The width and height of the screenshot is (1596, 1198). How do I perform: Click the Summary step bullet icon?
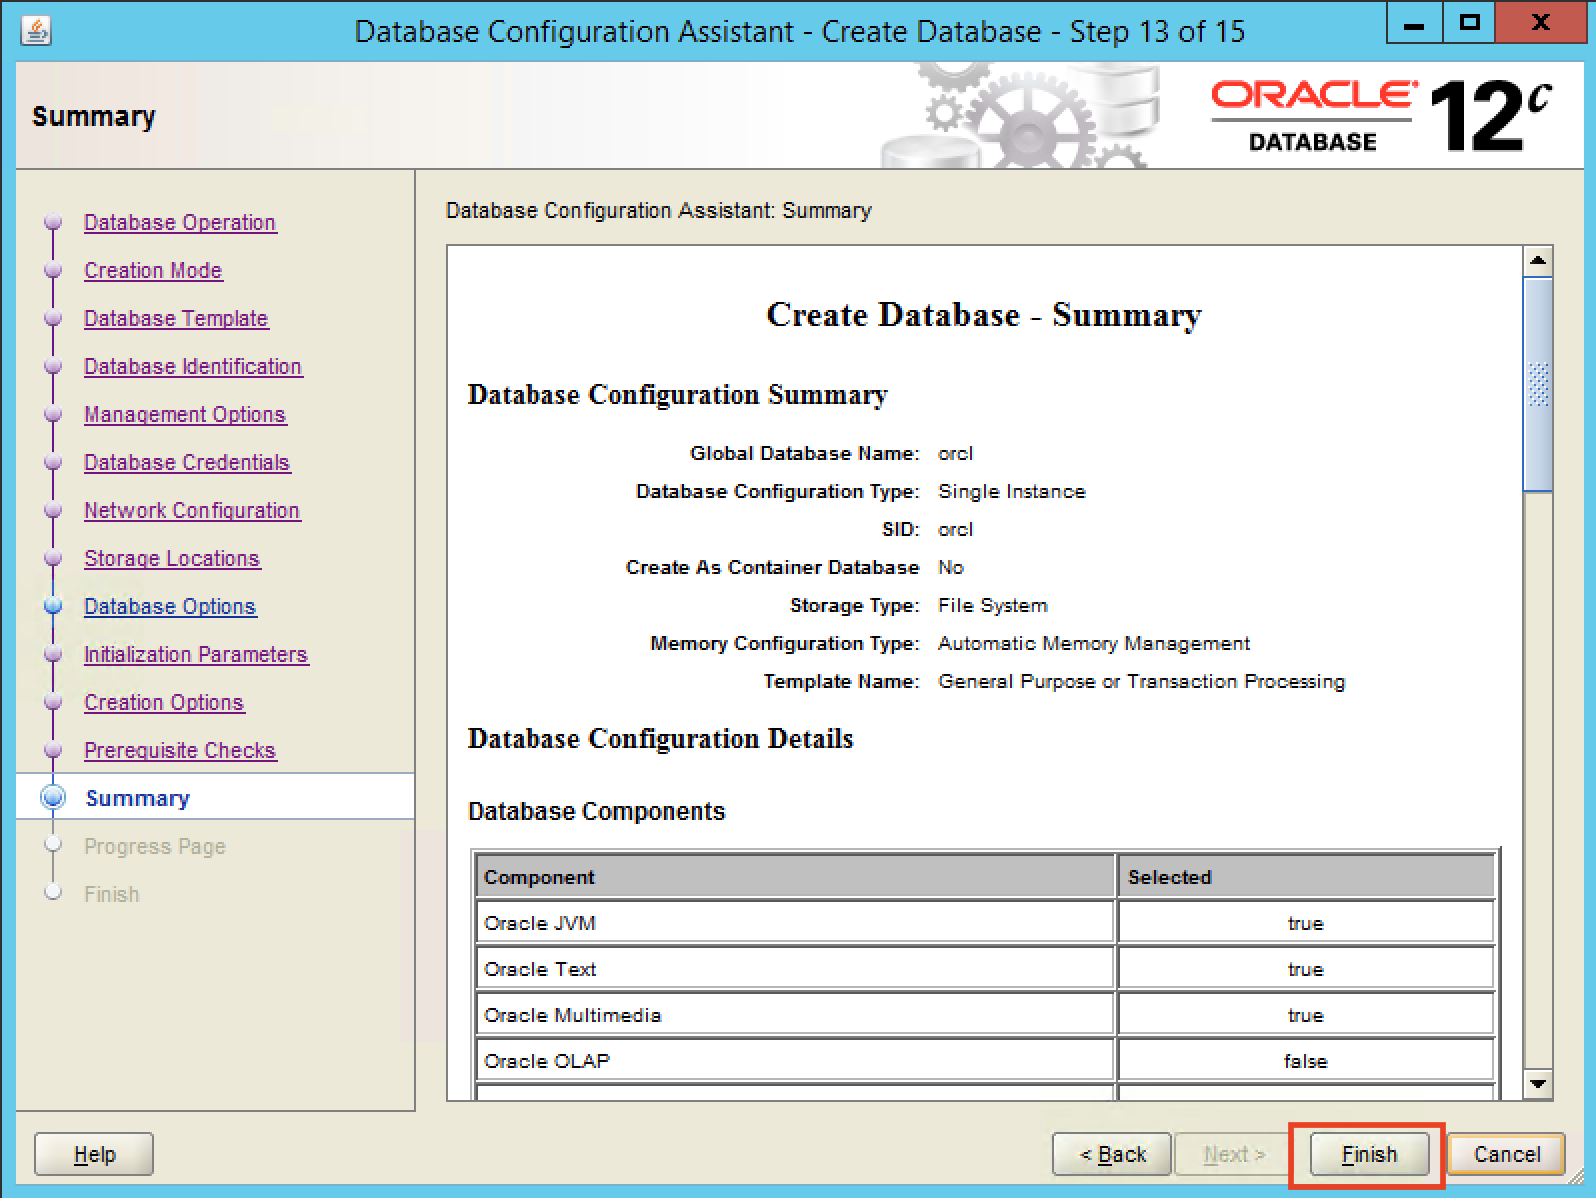53,797
